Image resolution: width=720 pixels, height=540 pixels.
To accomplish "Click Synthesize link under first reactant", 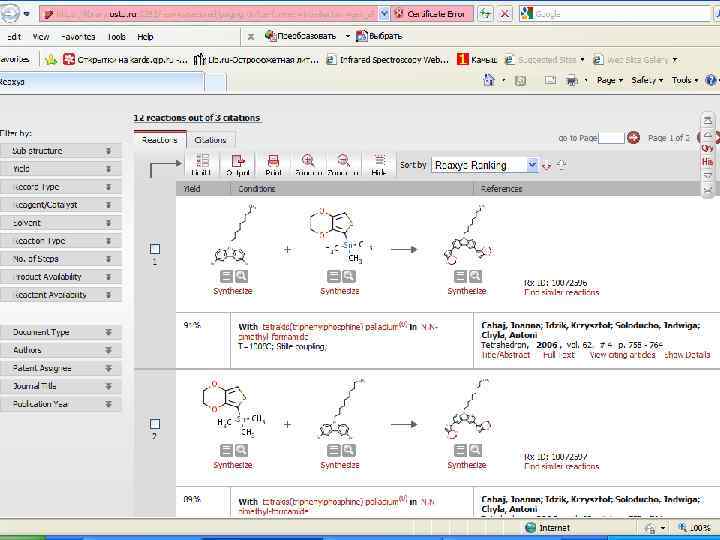I will [x=233, y=292].
